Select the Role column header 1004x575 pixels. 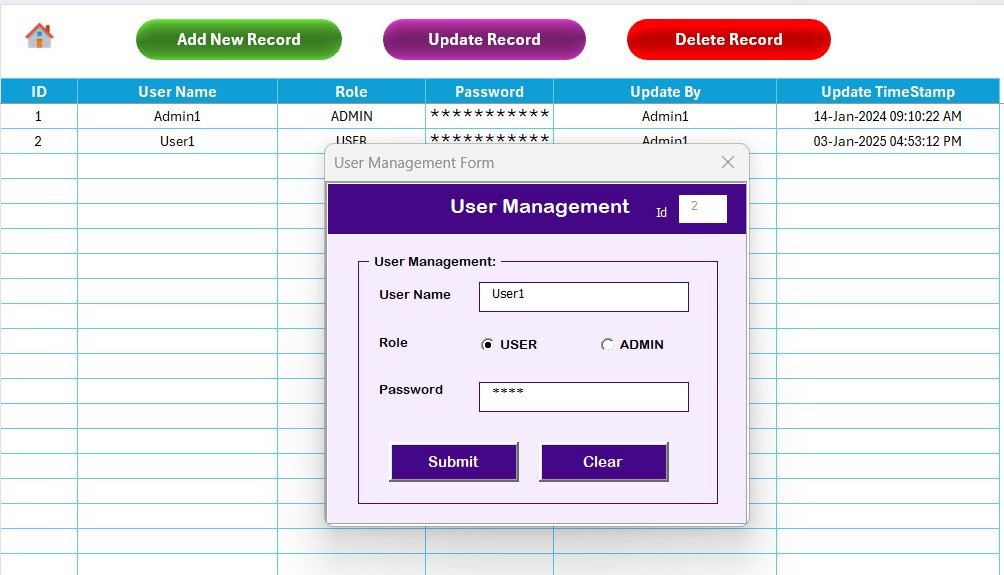click(x=352, y=92)
